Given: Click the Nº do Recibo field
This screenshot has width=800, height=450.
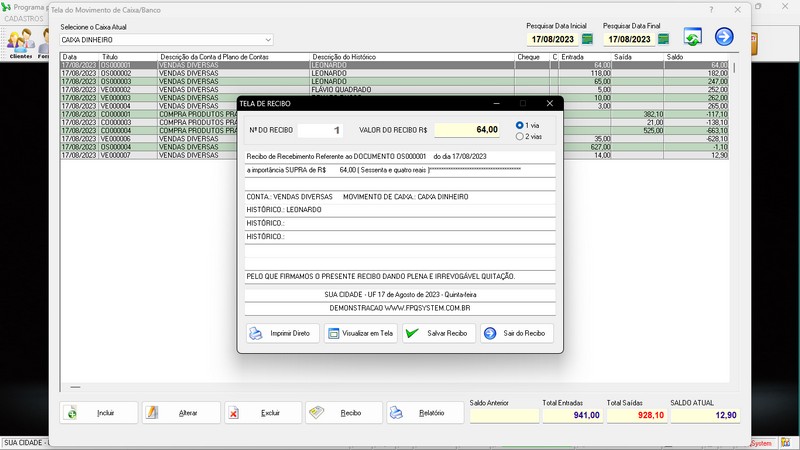Looking at the screenshot, I should click(x=320, y=130).
